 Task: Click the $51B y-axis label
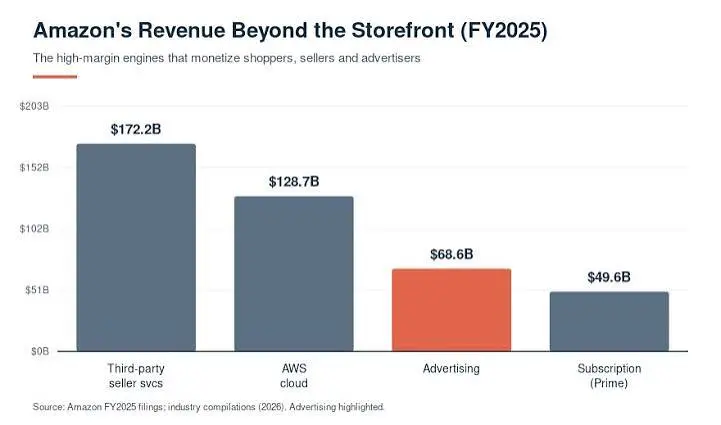pyautogui.click(x=37, y=290)
